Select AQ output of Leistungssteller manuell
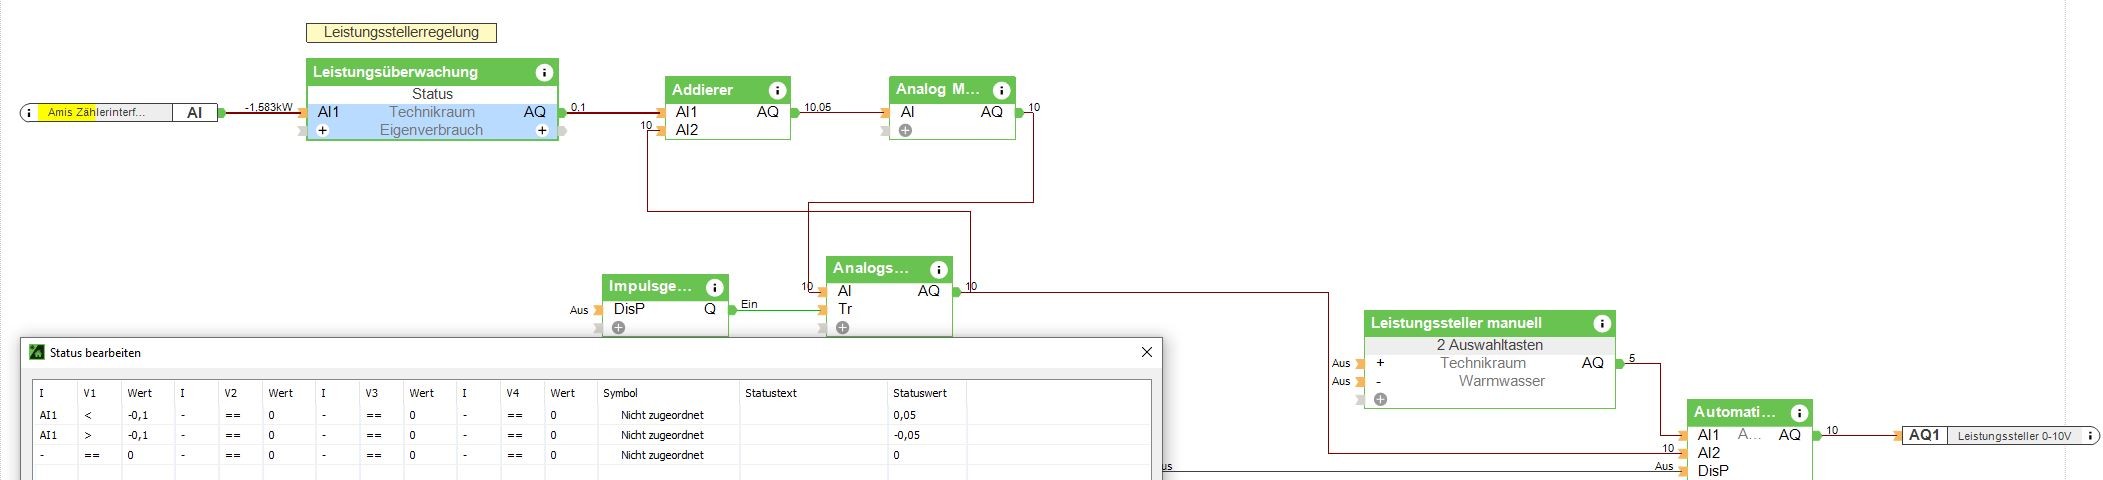Image resolution: width=2103 pixels, height=480 pixels. point(1592,363)
